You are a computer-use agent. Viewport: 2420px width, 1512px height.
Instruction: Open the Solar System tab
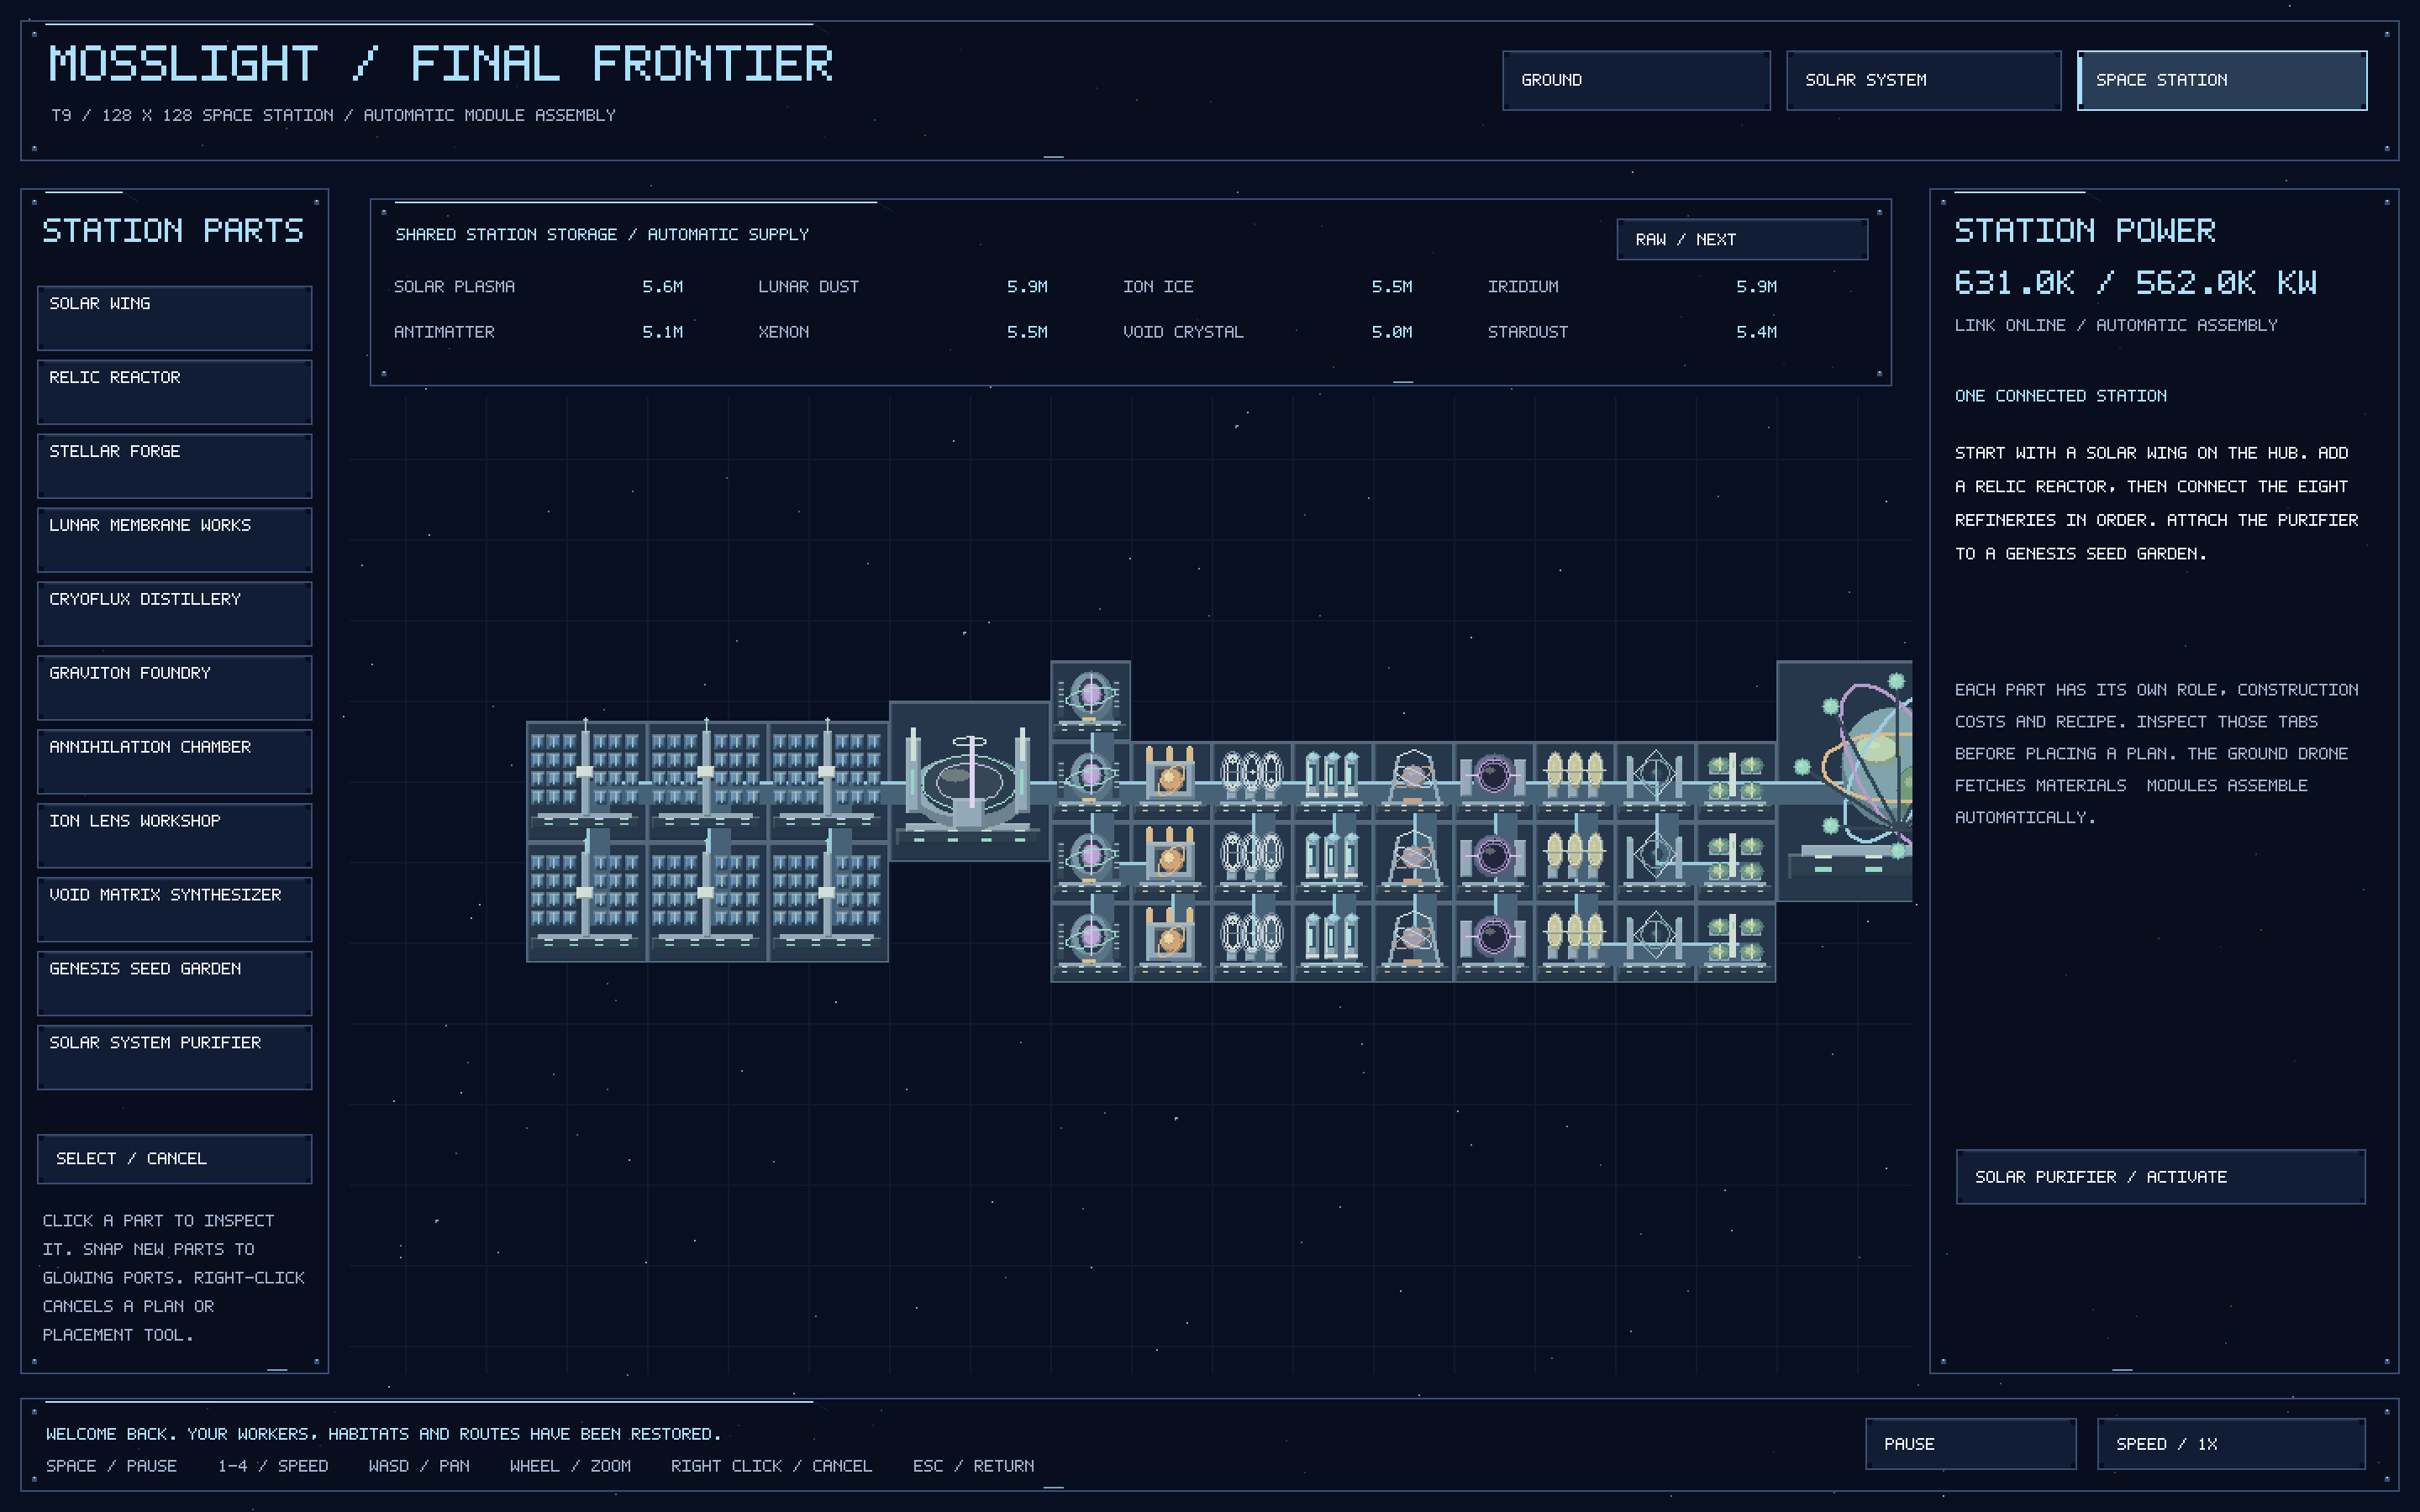pos(1923,80)
